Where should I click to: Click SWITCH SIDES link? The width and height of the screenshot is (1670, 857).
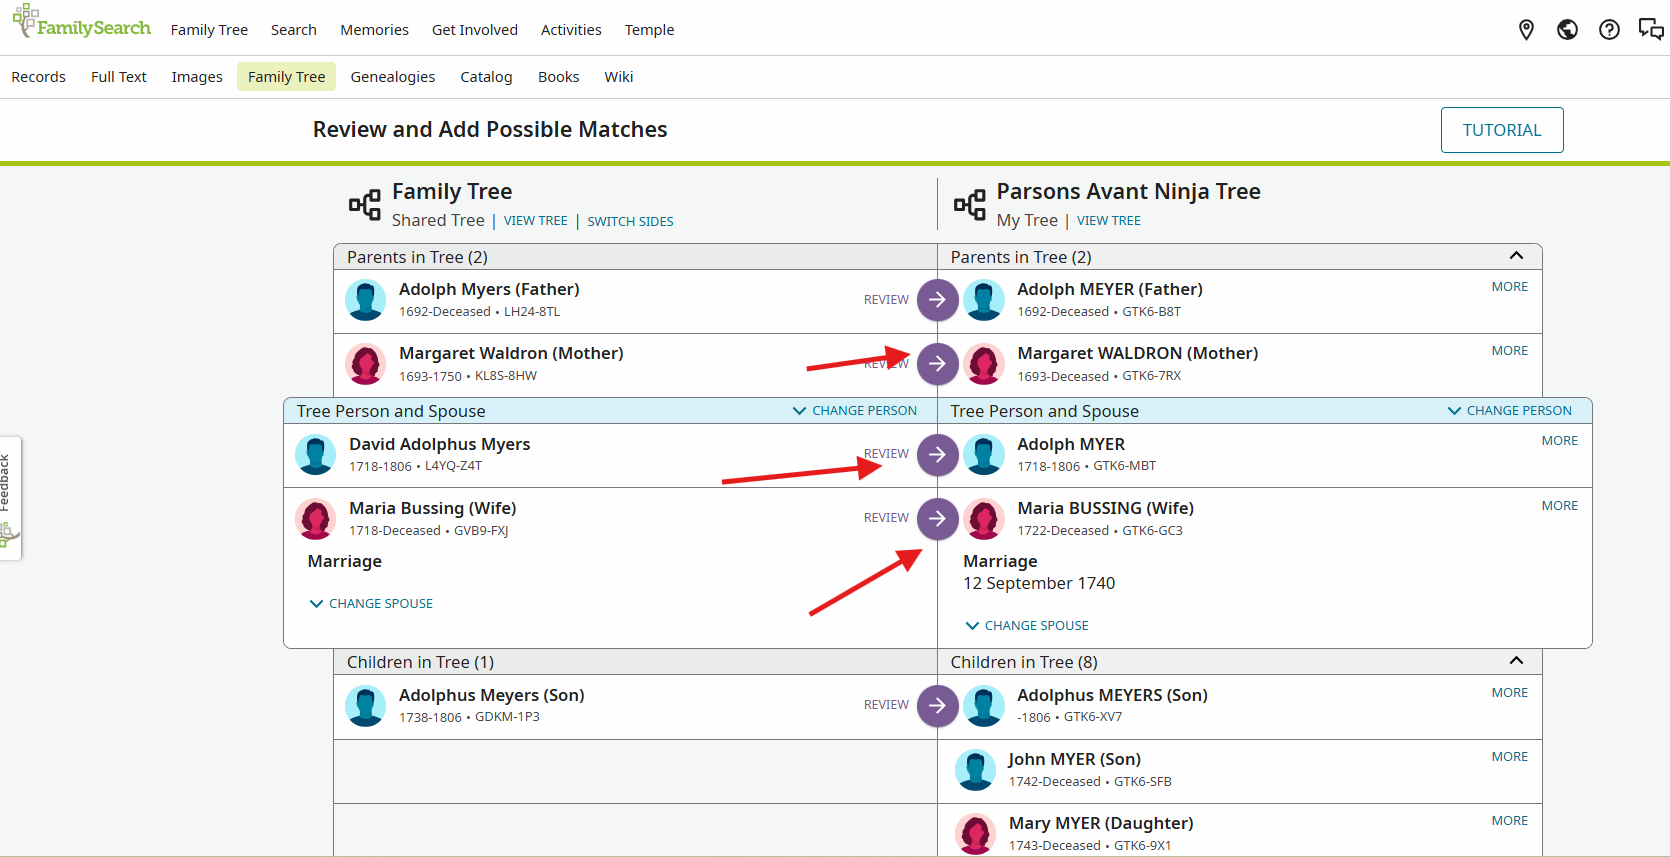(631, 221)
